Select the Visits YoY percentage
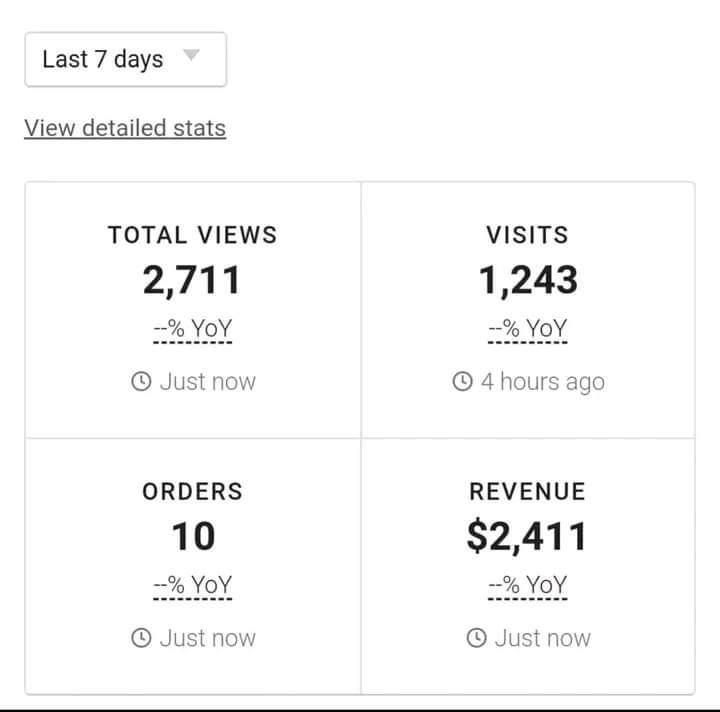The image size is (720, 712). 527,329
